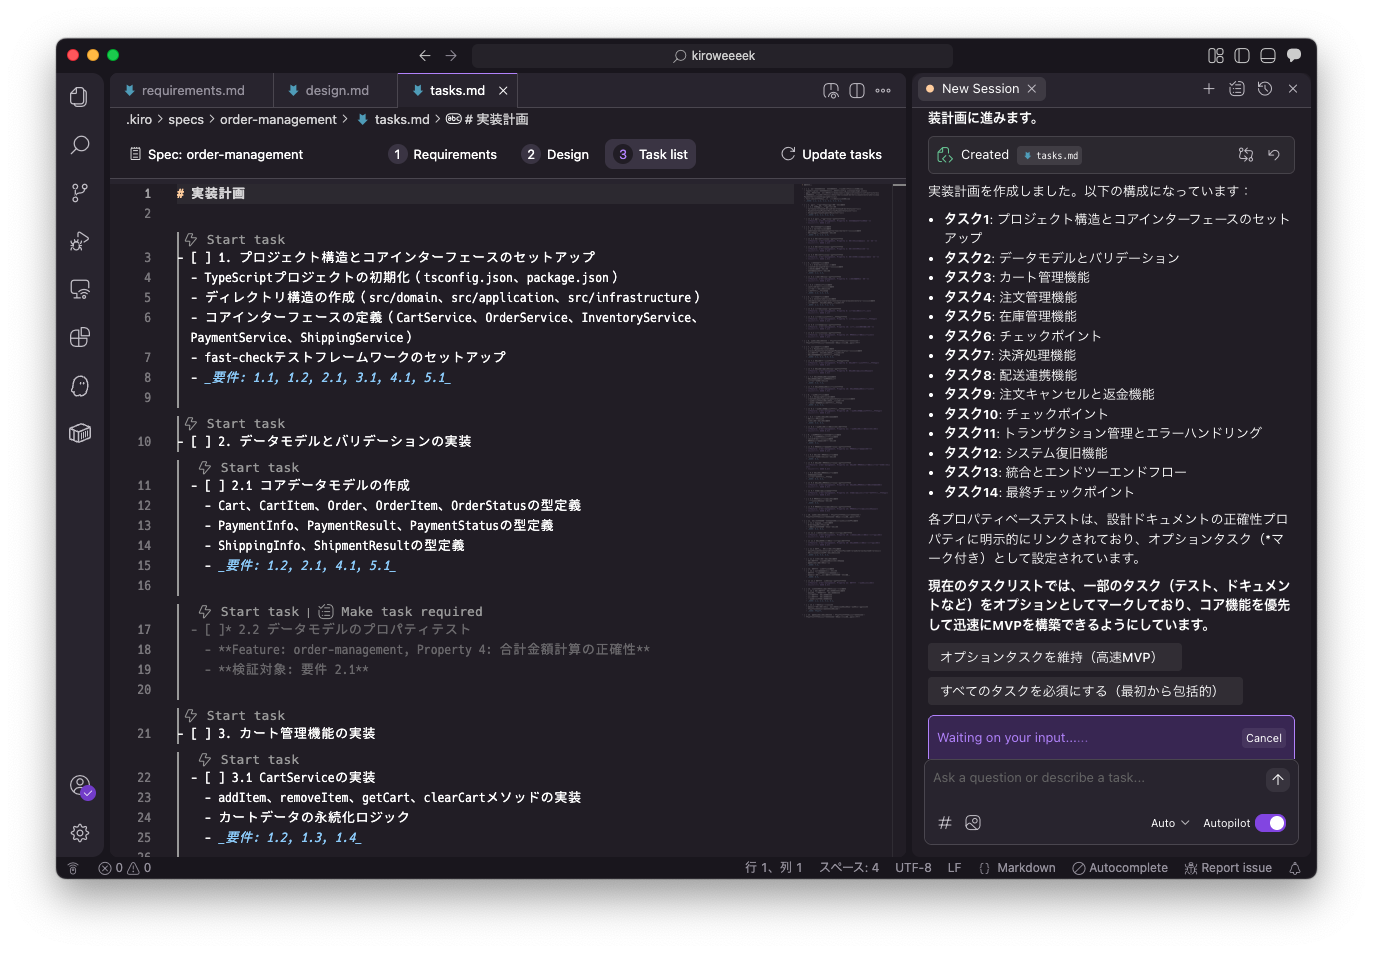1373x953 pixels.
Task: Click the chat question input field
Action: [1090, 778]
